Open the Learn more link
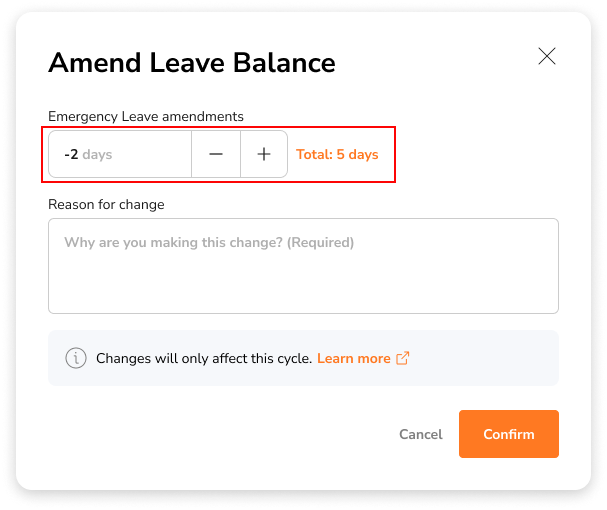The width and height of the screenshot is (607, 510). point(353,359)
